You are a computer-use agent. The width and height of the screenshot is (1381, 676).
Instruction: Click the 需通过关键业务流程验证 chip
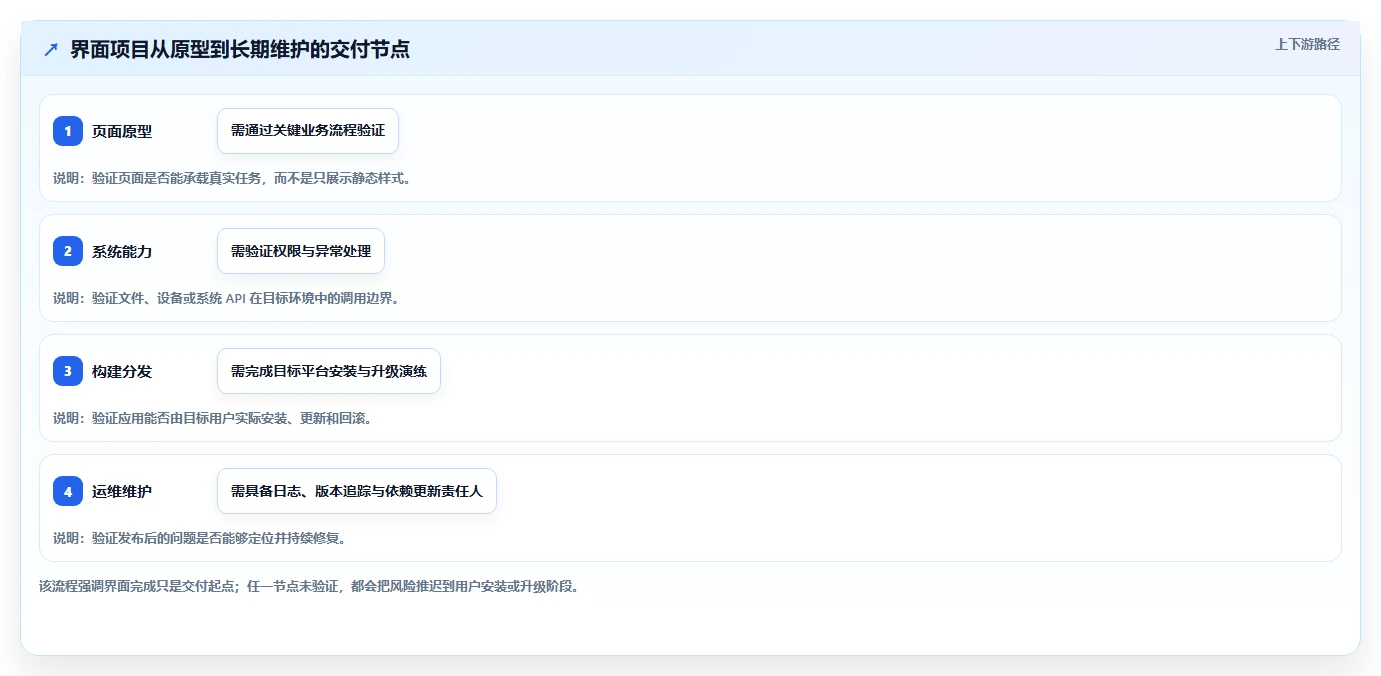308,131
